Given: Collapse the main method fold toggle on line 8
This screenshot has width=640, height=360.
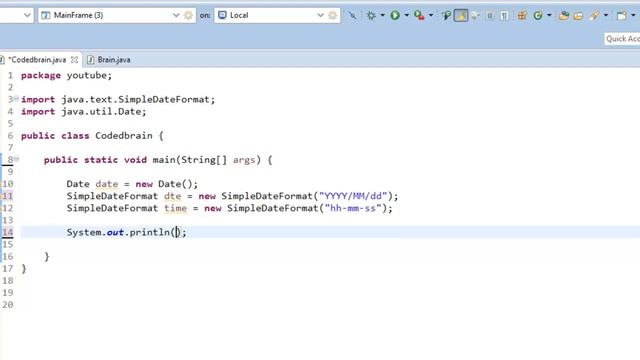Looking at the screenshot, I should [17, 159].
